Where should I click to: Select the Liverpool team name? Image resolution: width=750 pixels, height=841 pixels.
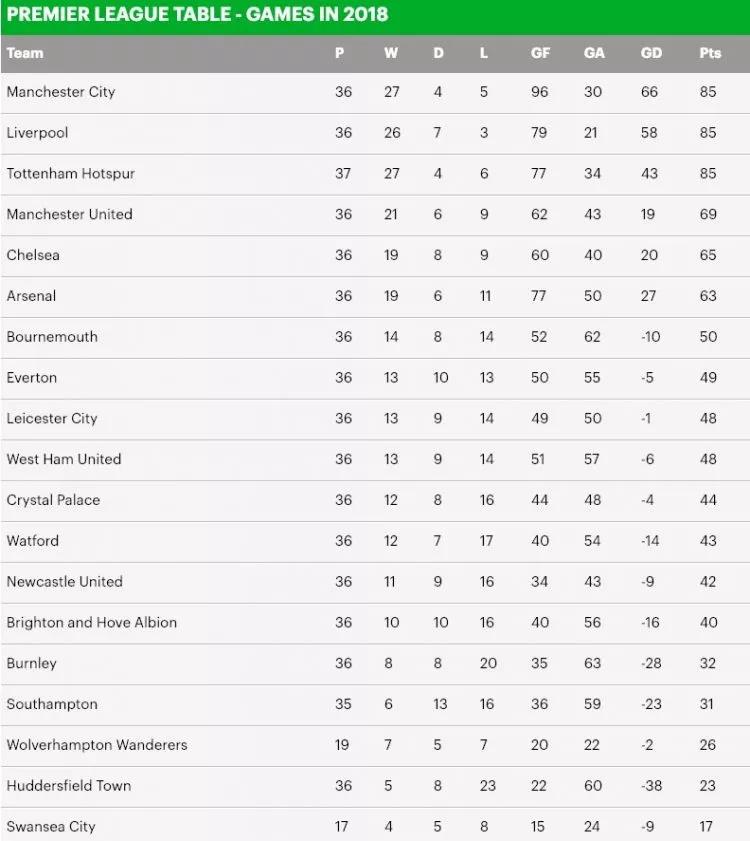pyautogui.click(x=37, y=133)
